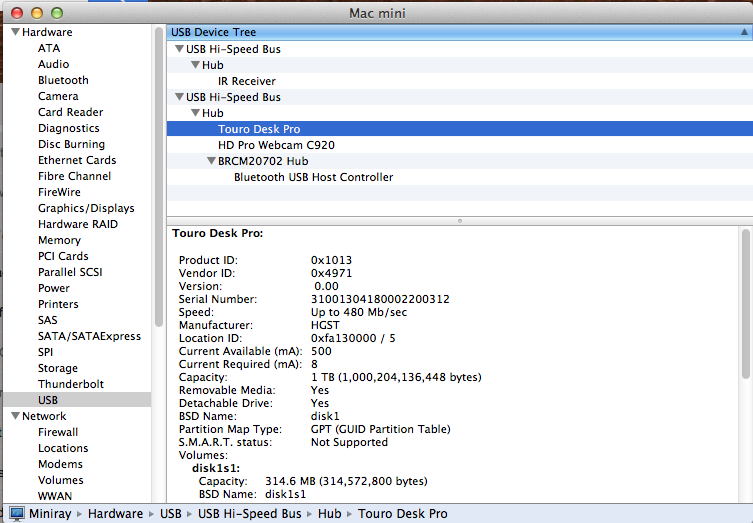Screen dimensions: 753x523
Task: Select SAS in the sidebar
Action: point(48,320)
